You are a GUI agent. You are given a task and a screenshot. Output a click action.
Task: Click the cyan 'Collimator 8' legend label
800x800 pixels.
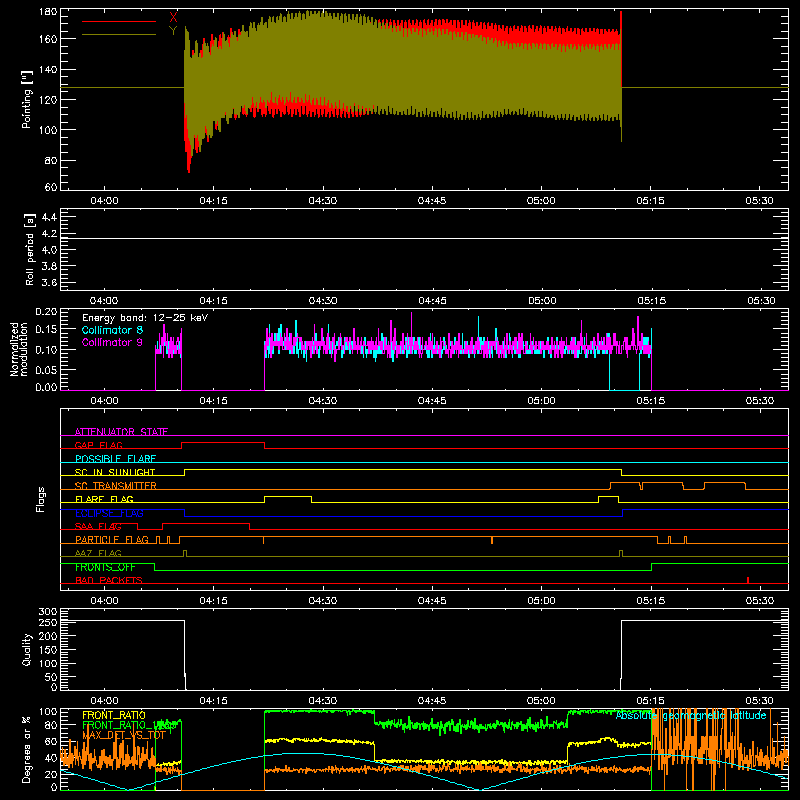112,330
